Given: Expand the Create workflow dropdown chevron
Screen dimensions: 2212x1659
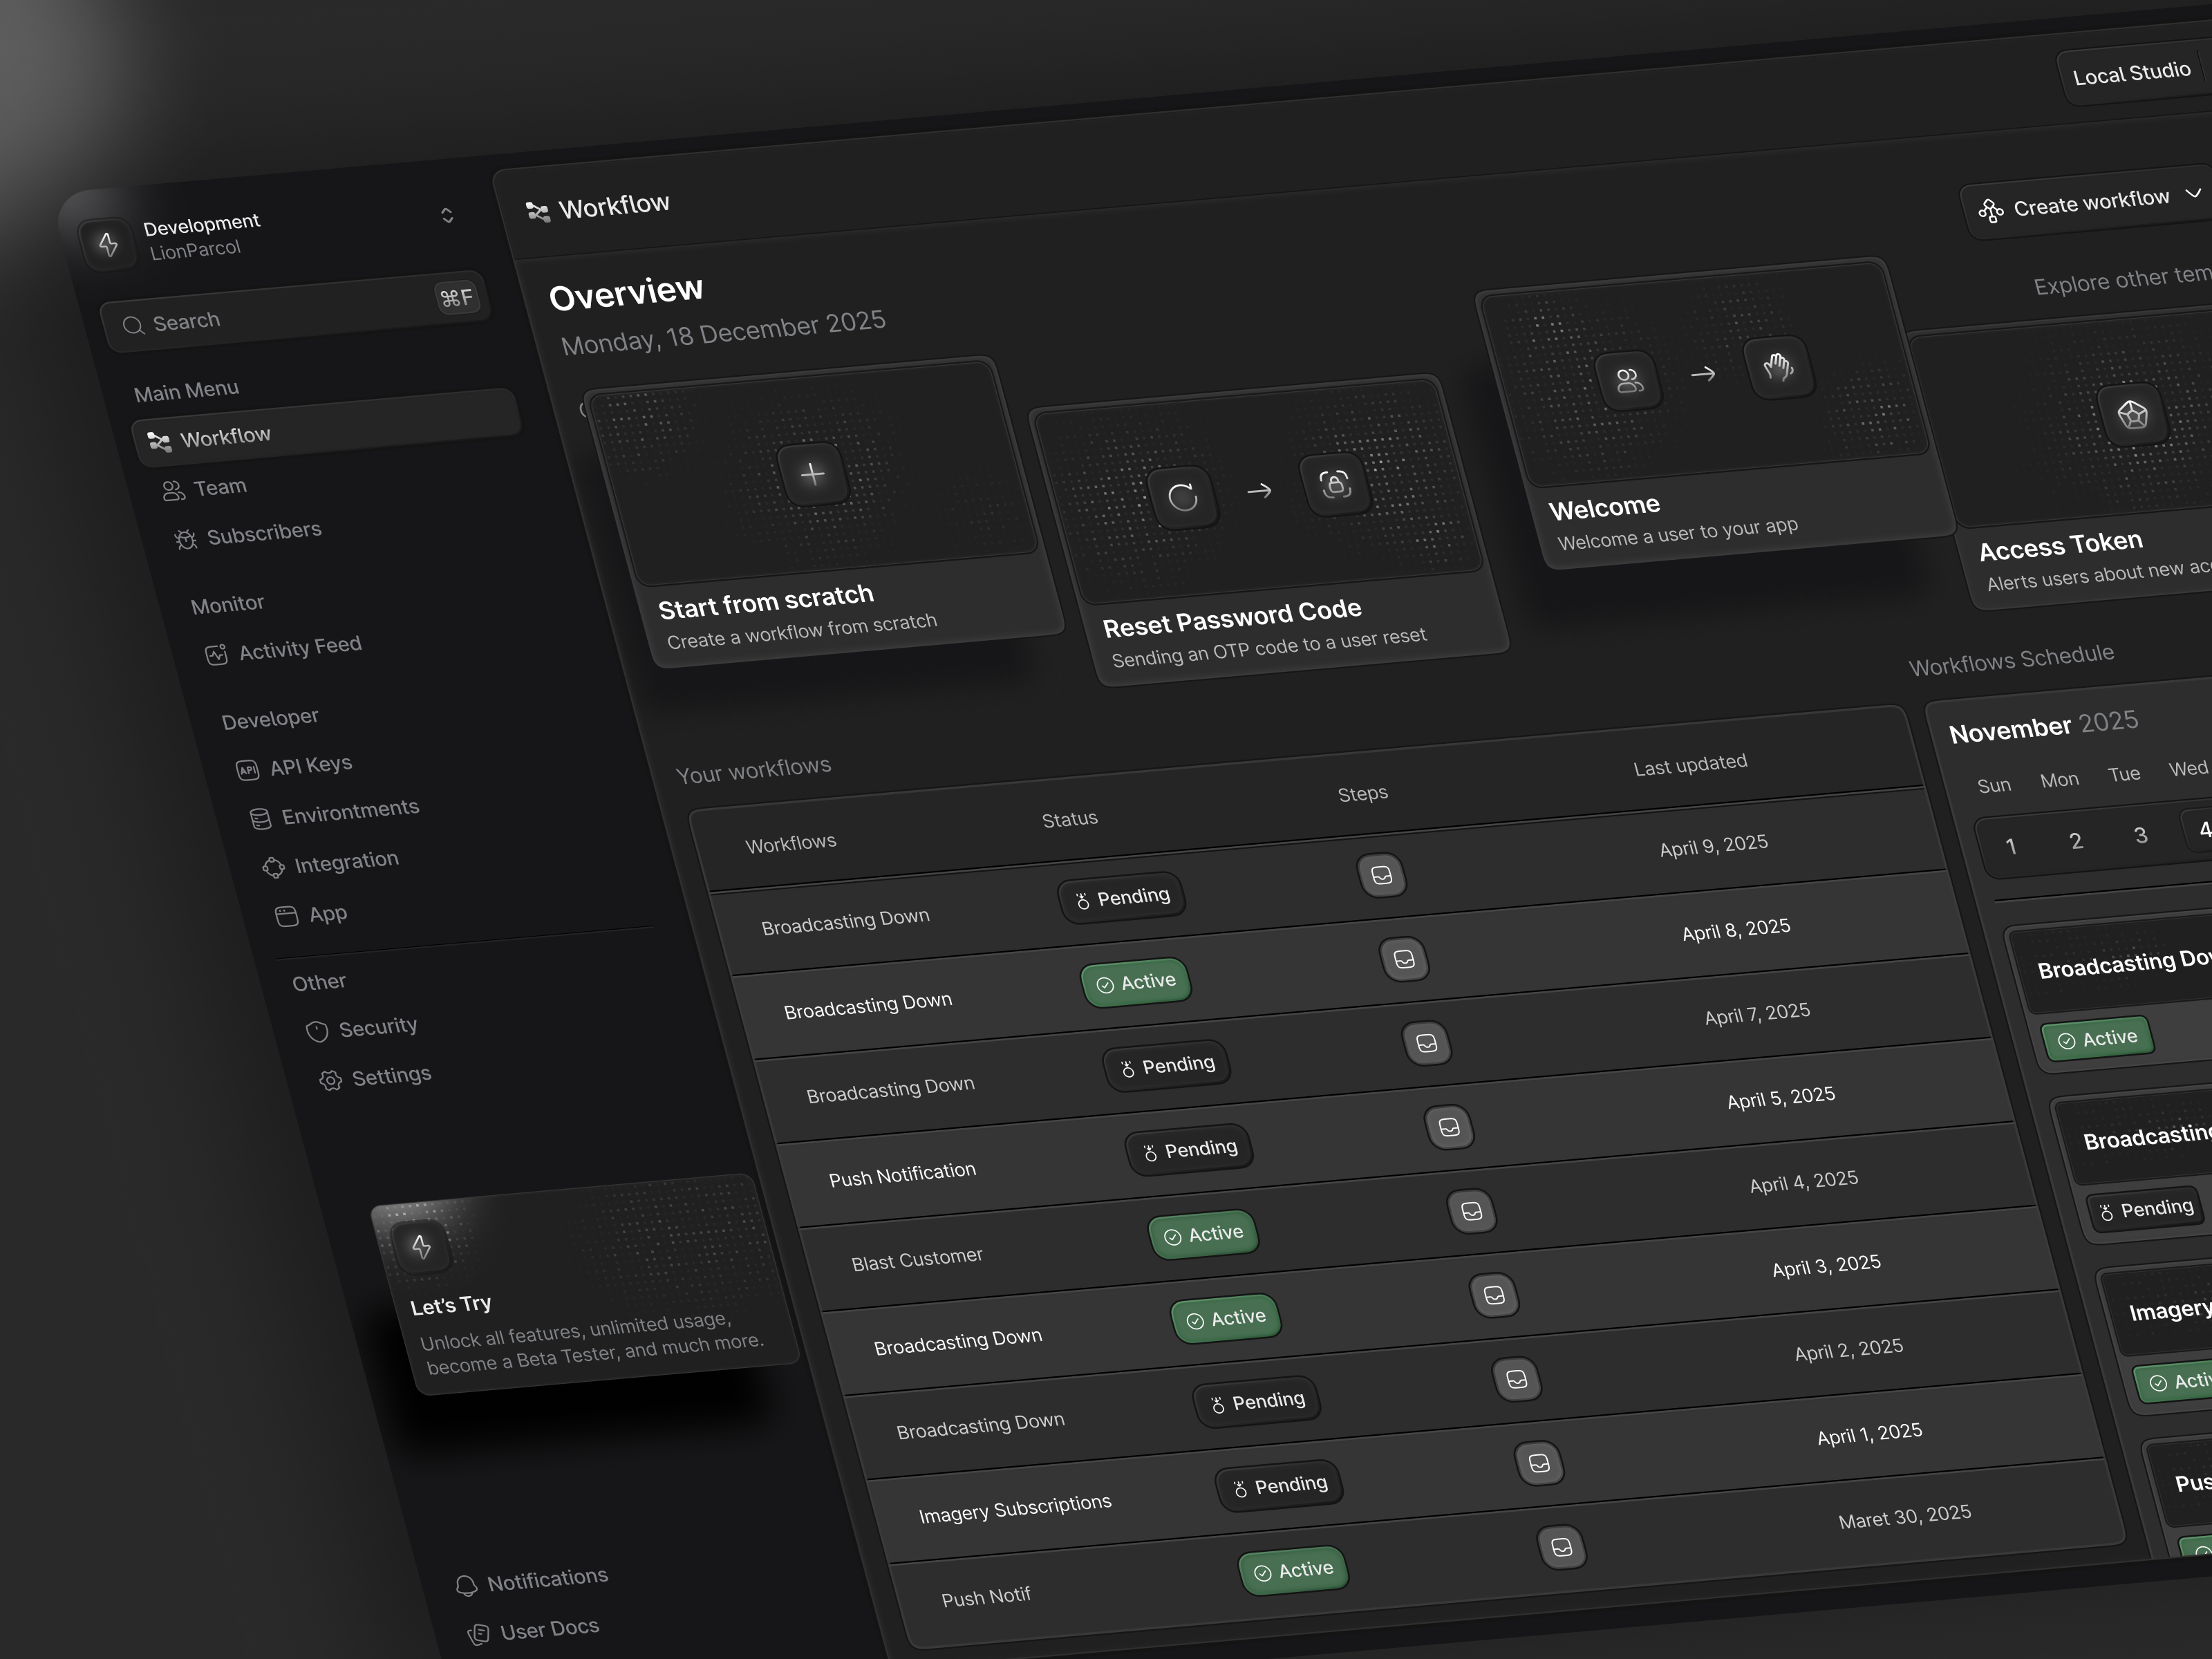Looking at the screenshot, I should pyautogui.click(x=2193, y=193).
